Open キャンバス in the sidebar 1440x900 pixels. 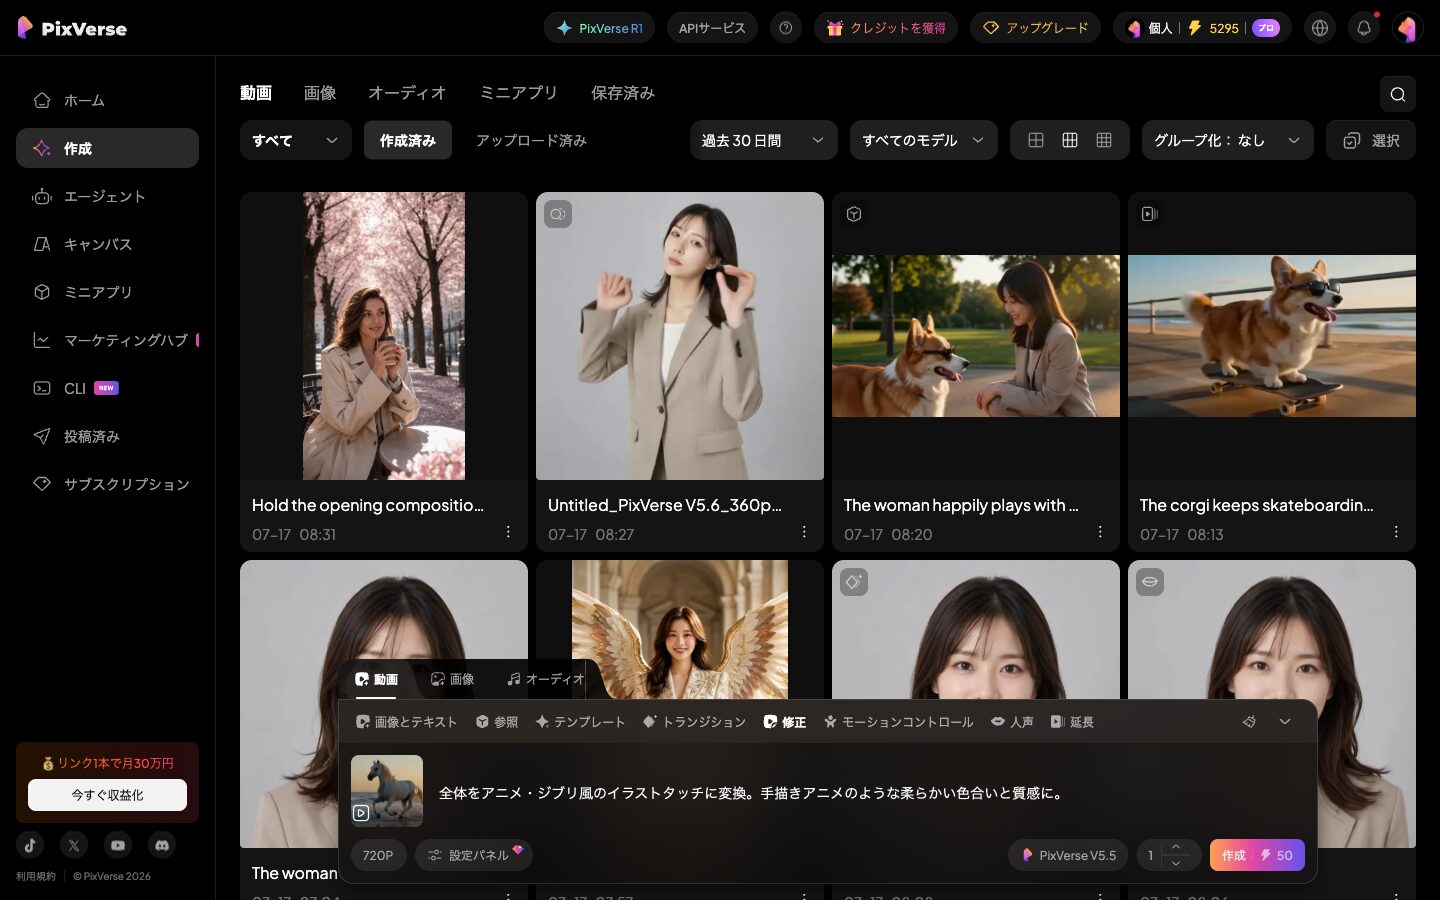[x=107, y=244]
